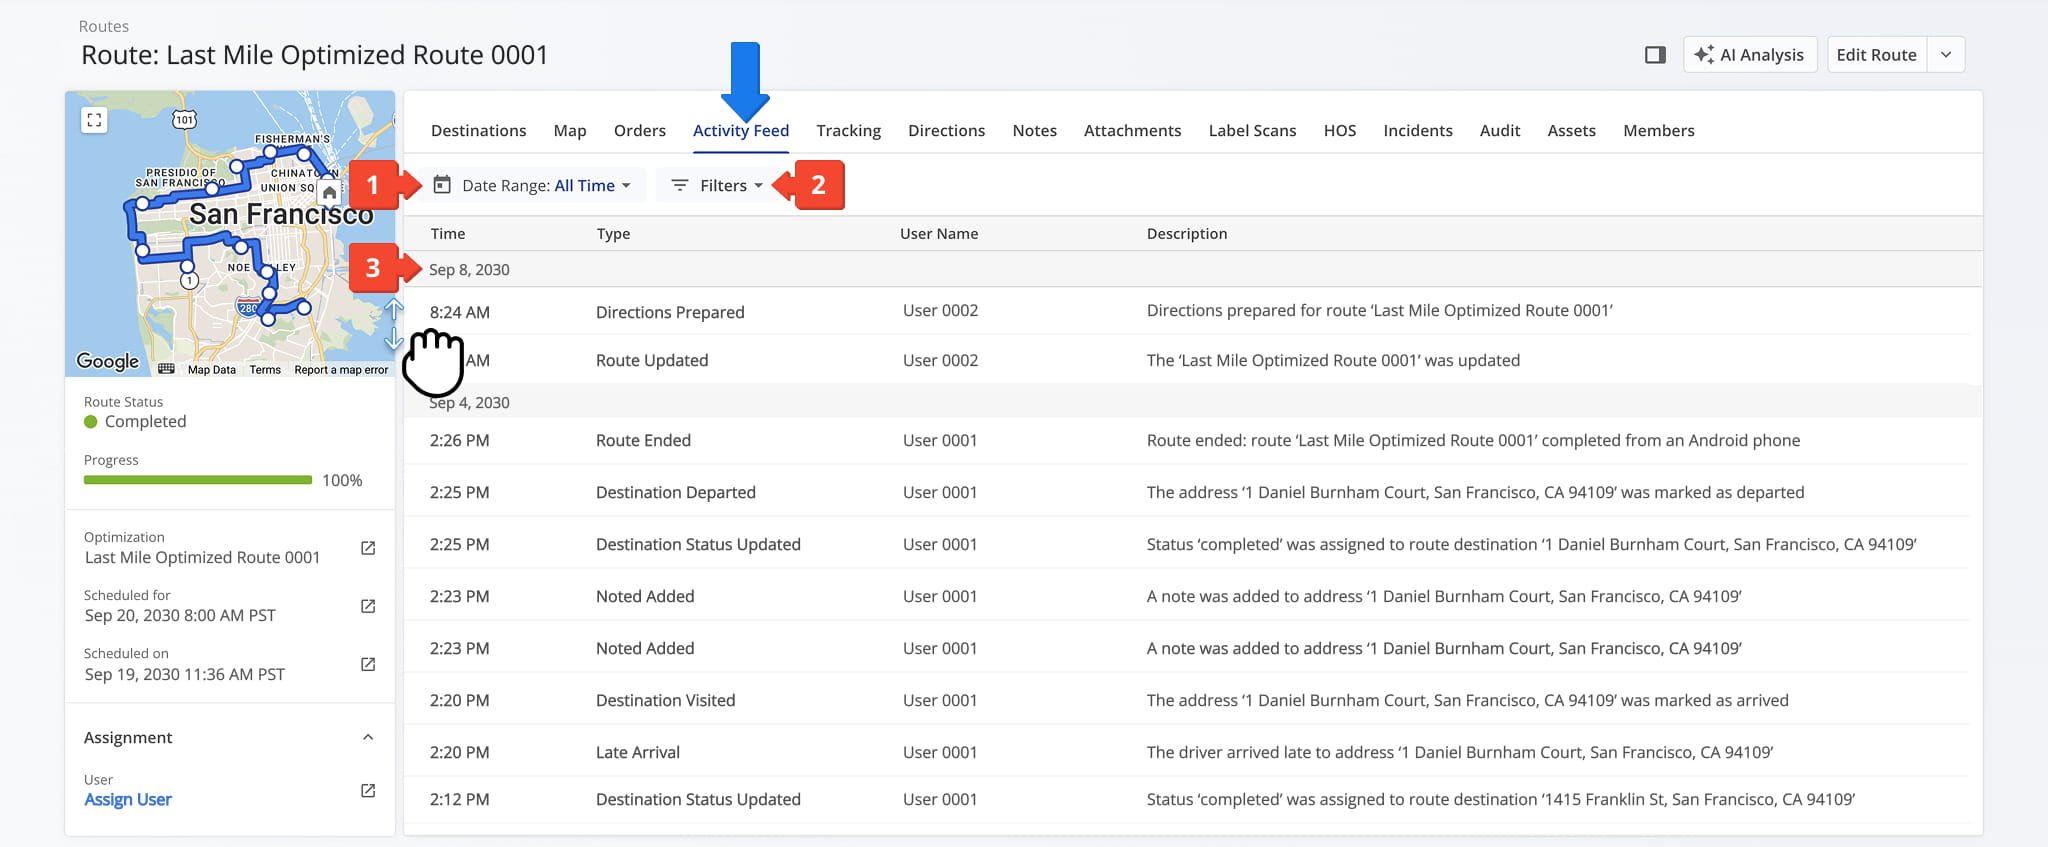The width and height of the screenshot is (2048, 847).
Task: Click the Map Data link
Action: pos(212,370)
